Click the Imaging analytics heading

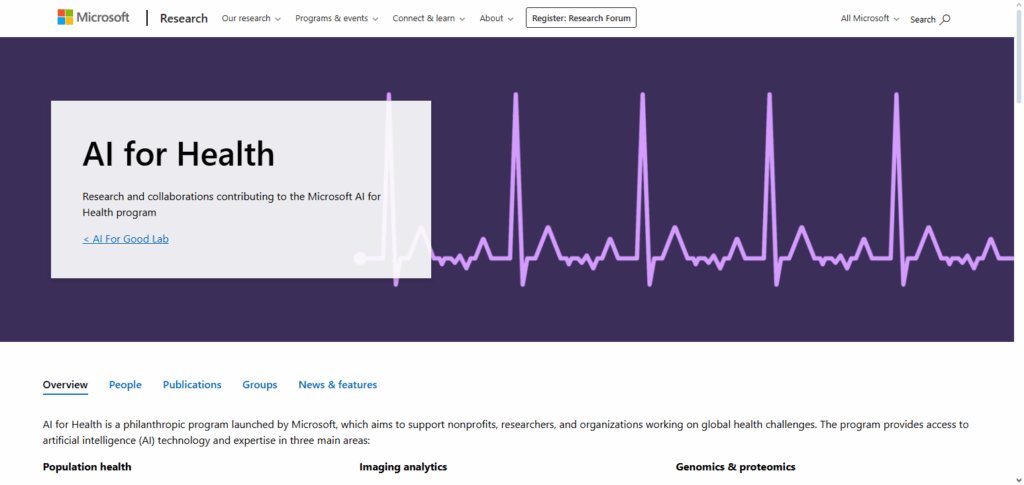coord(403,467)
